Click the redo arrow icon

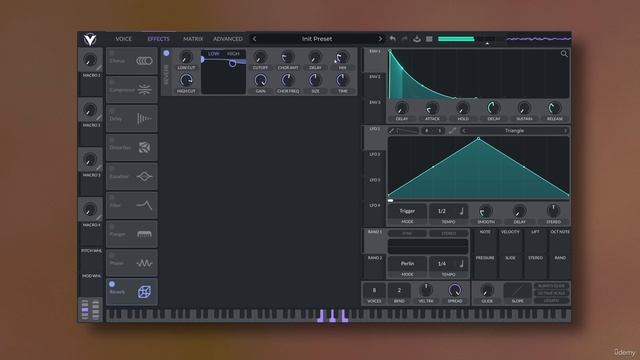[404, 39]
